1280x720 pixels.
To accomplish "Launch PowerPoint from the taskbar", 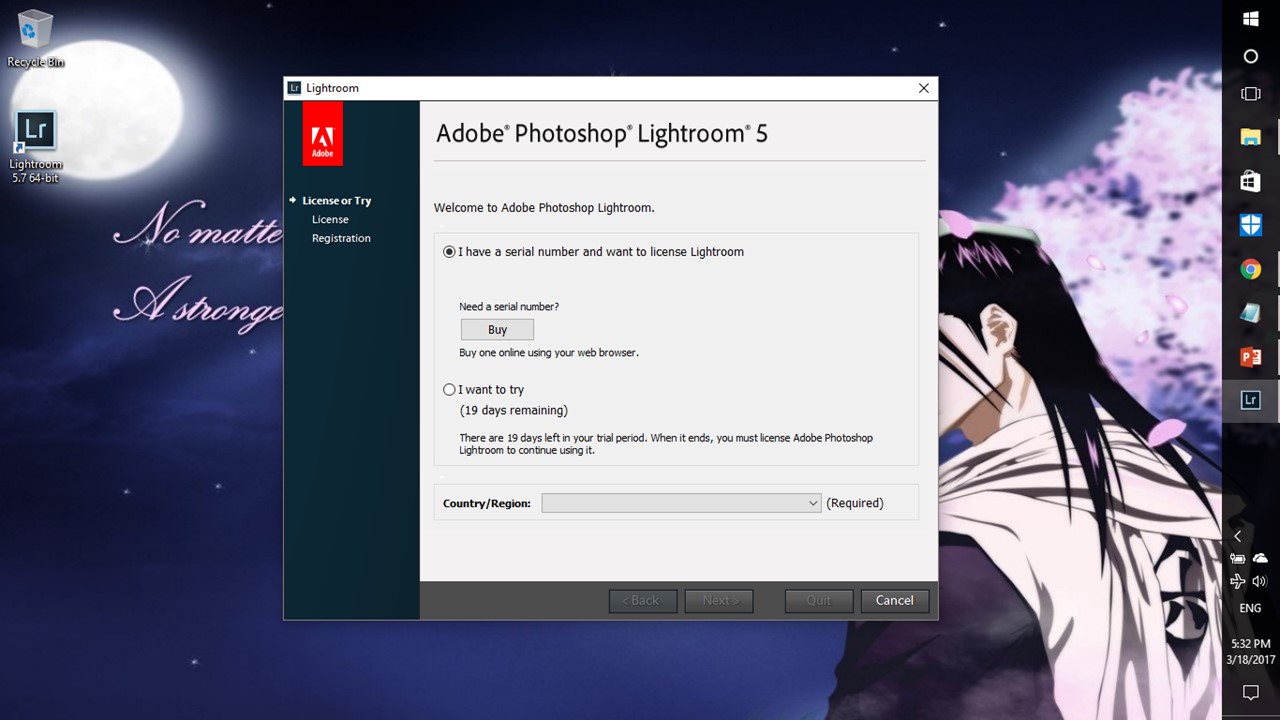I will [1250, 357].
